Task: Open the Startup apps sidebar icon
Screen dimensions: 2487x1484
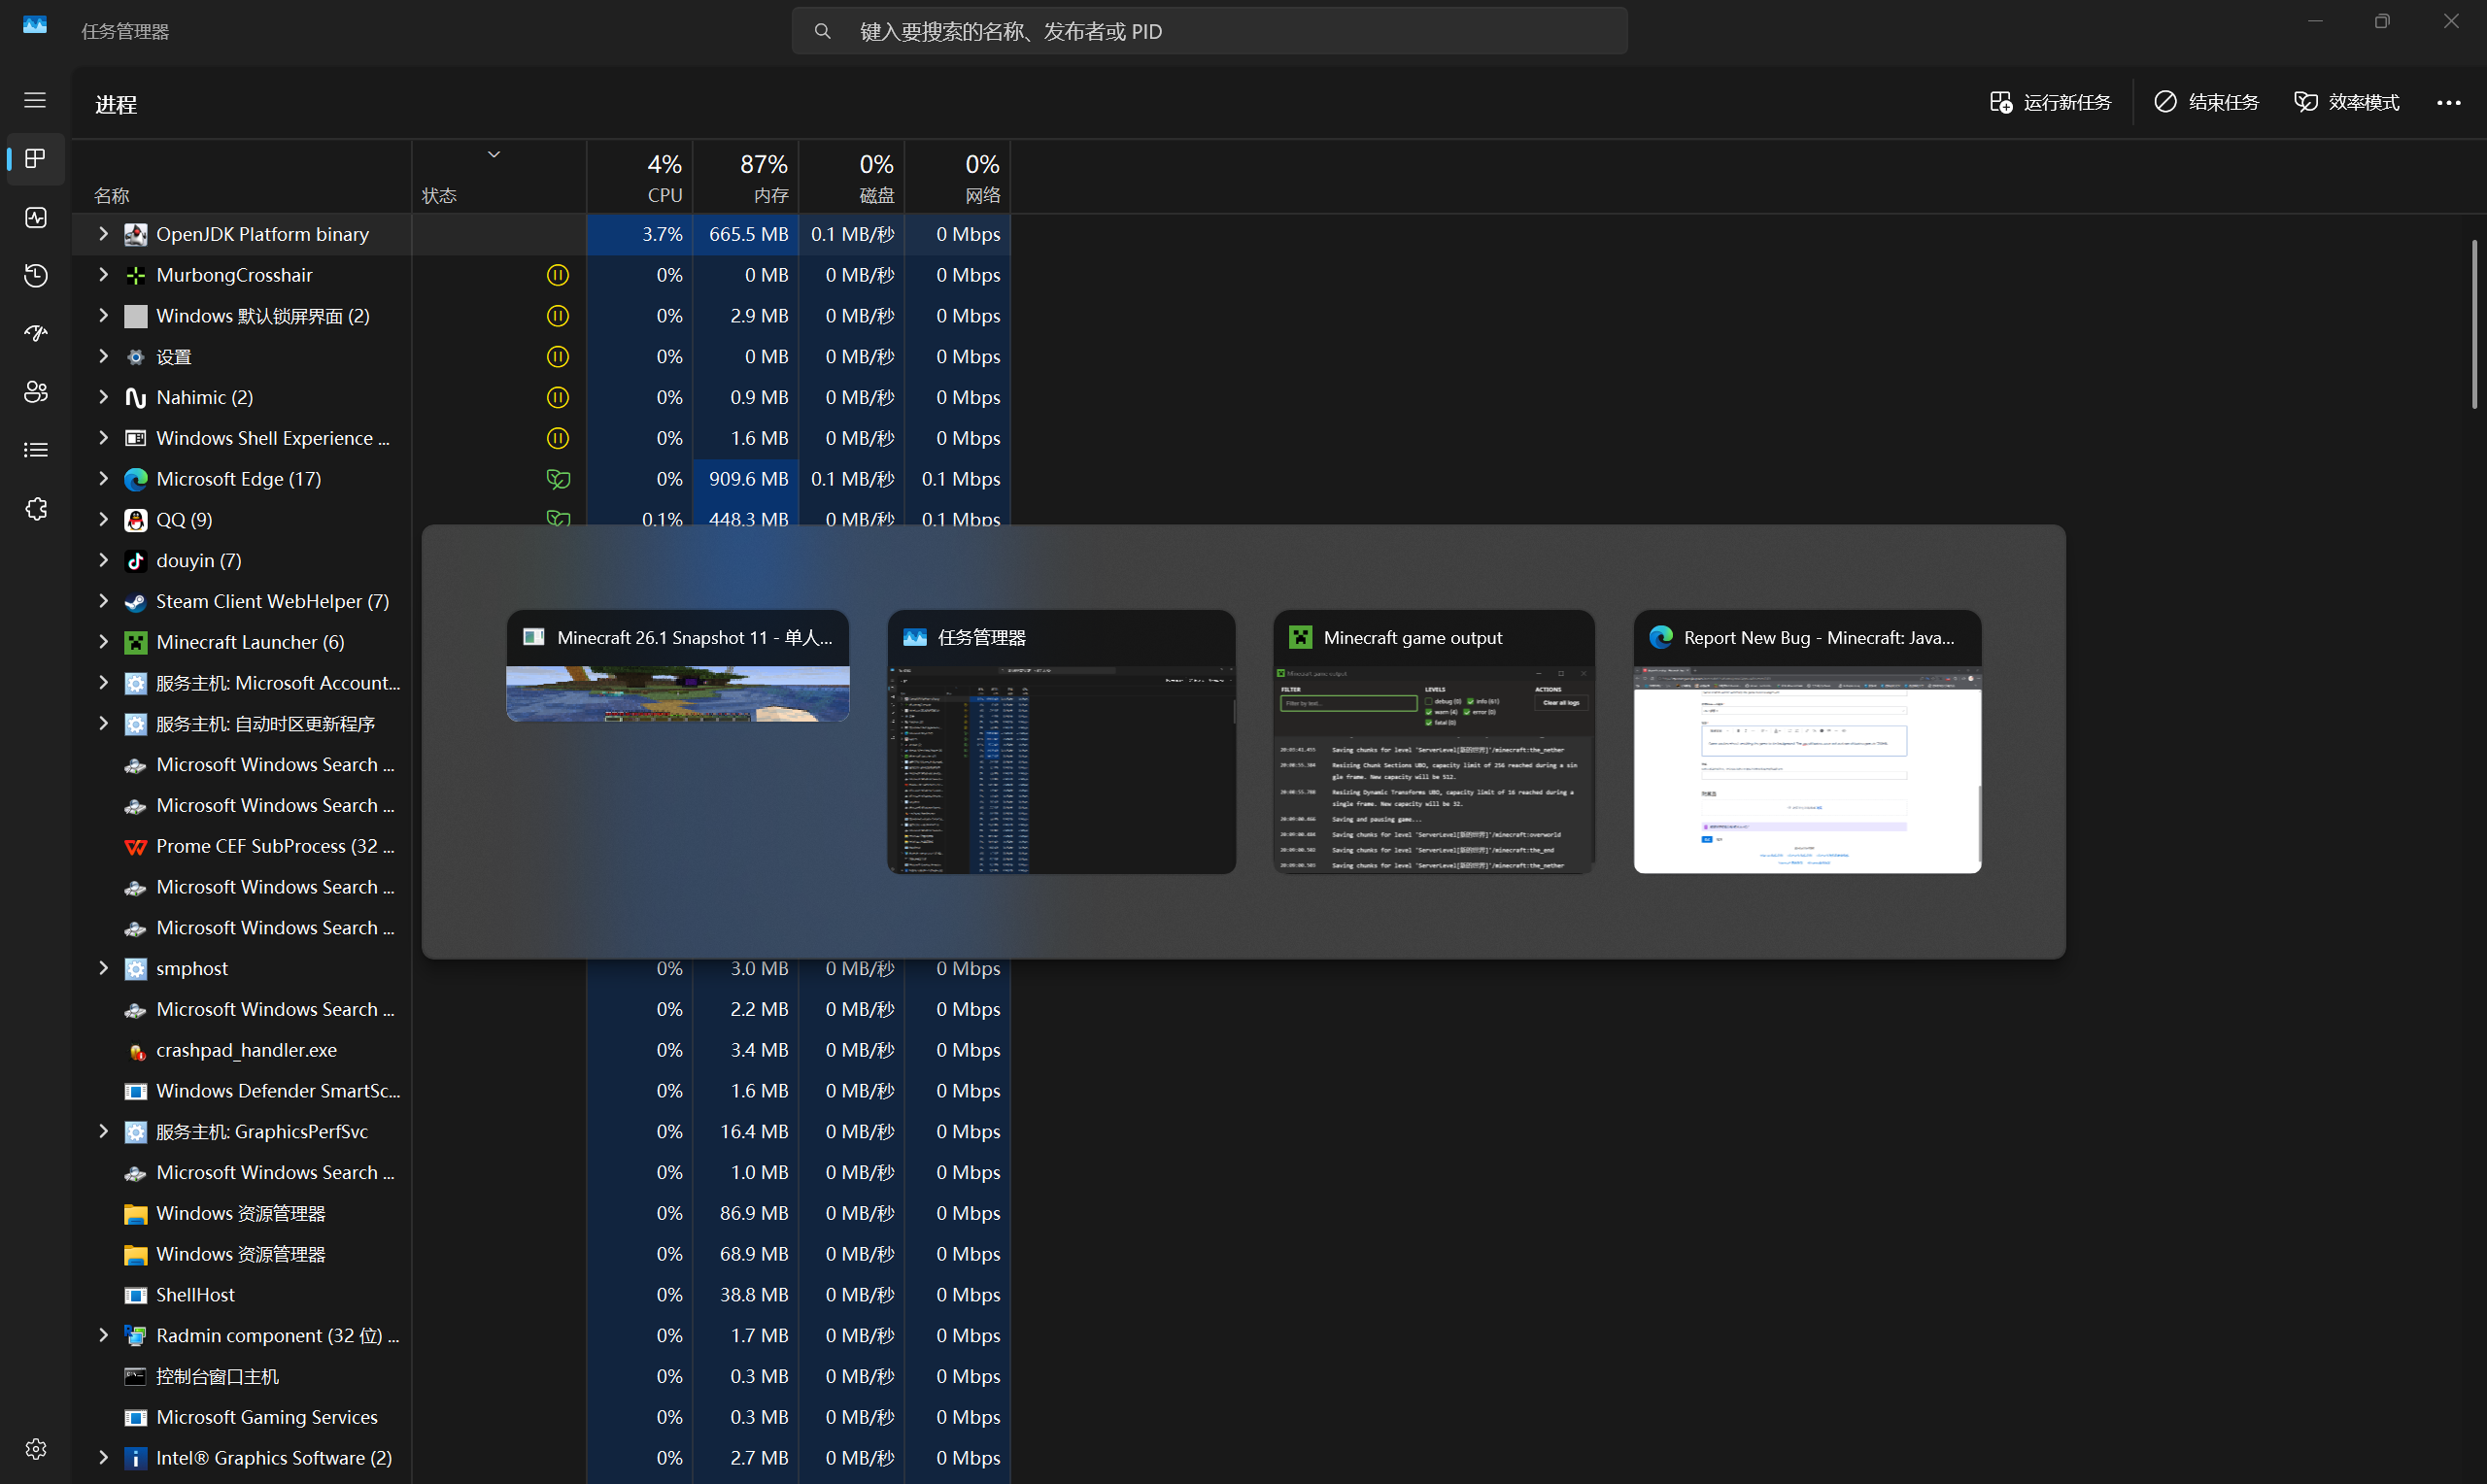Action: click(36, 333)
